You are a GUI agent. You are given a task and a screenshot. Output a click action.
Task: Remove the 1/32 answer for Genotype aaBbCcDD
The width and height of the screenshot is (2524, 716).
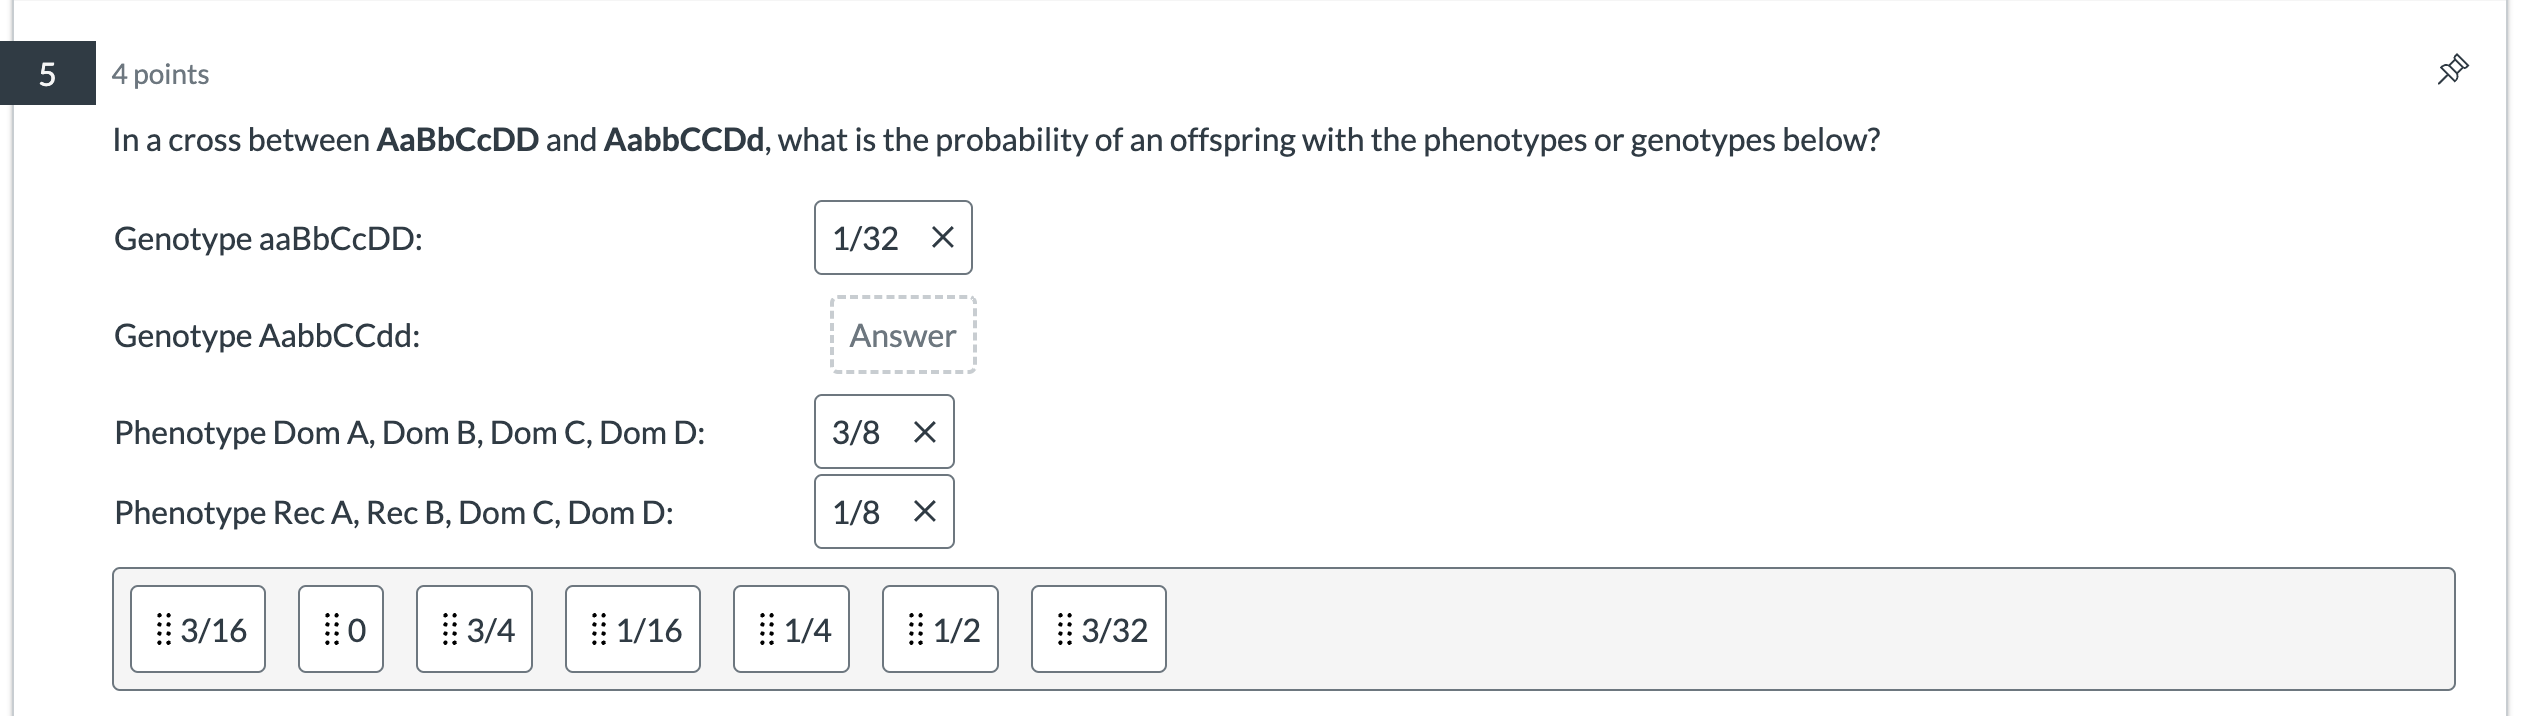click(x=940, y=238)
